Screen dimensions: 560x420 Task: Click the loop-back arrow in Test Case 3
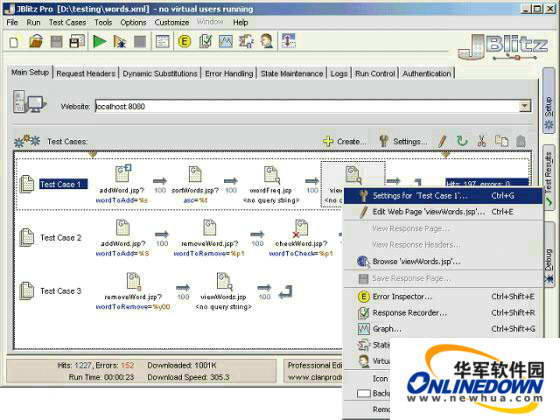(286, 291)
